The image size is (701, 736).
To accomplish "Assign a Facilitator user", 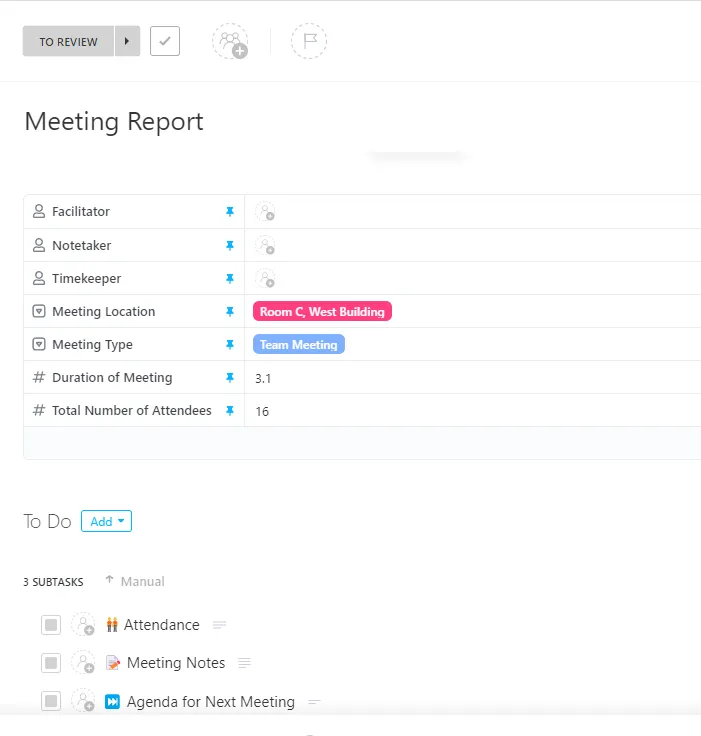I will 265,212.
